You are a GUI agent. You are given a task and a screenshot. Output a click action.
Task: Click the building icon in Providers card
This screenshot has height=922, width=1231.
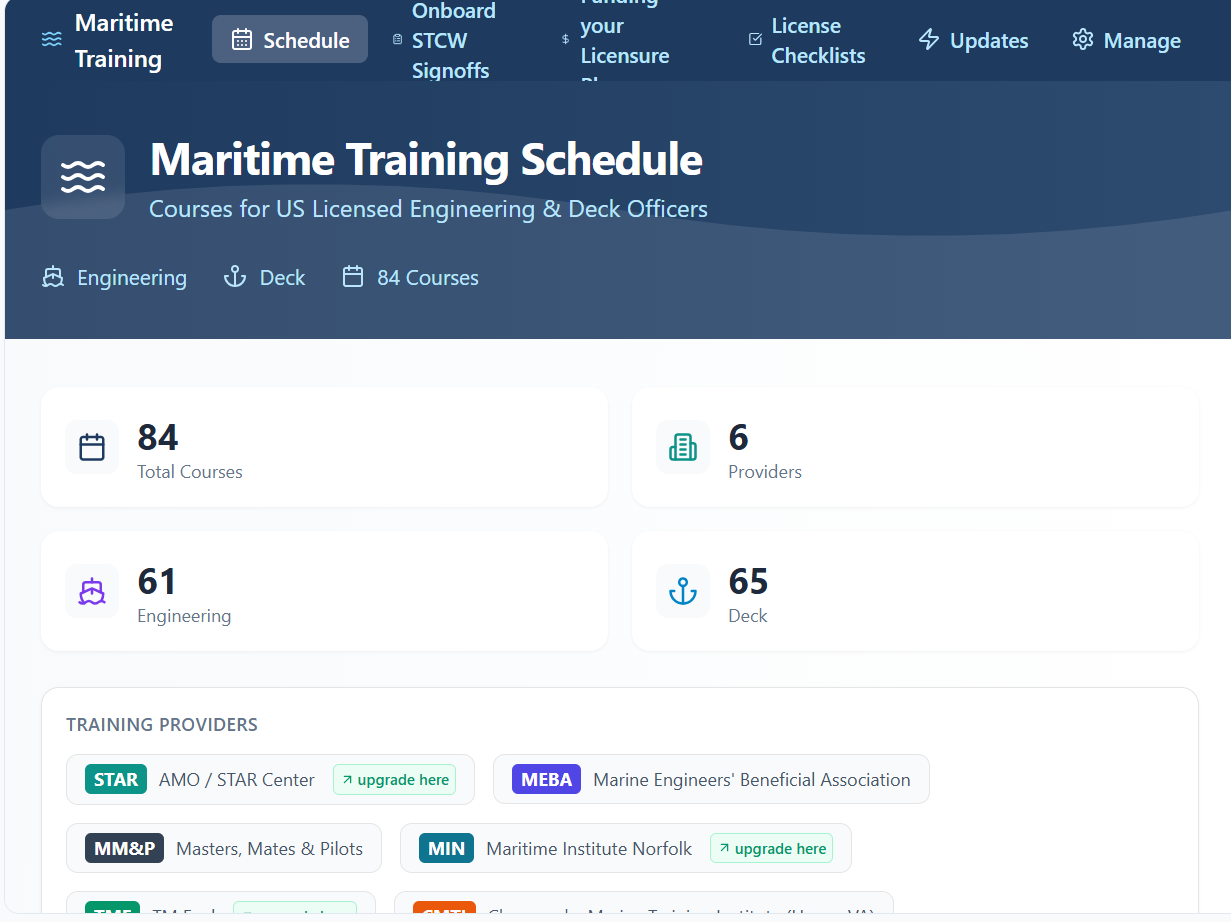tap(683, 447)
